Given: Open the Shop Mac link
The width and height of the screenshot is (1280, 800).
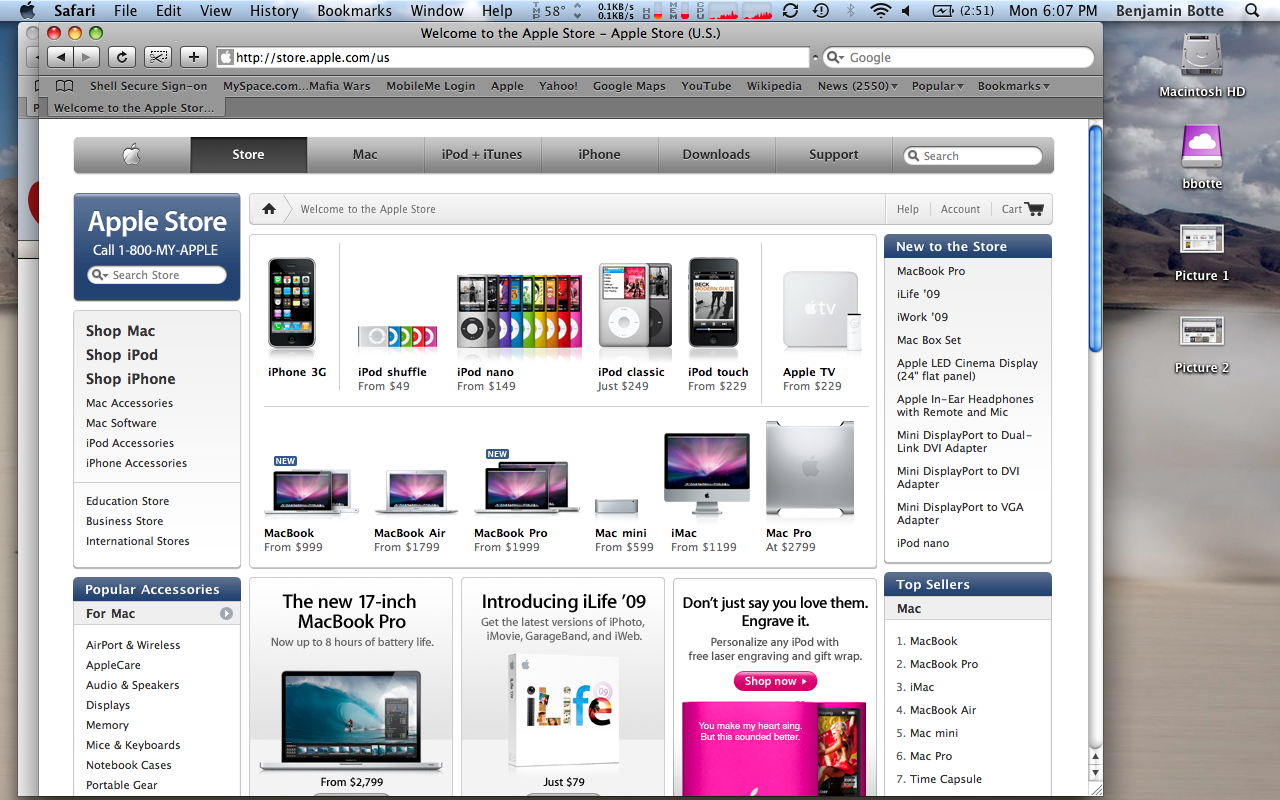Looking at the screenshot, I should tap(120, 331).
